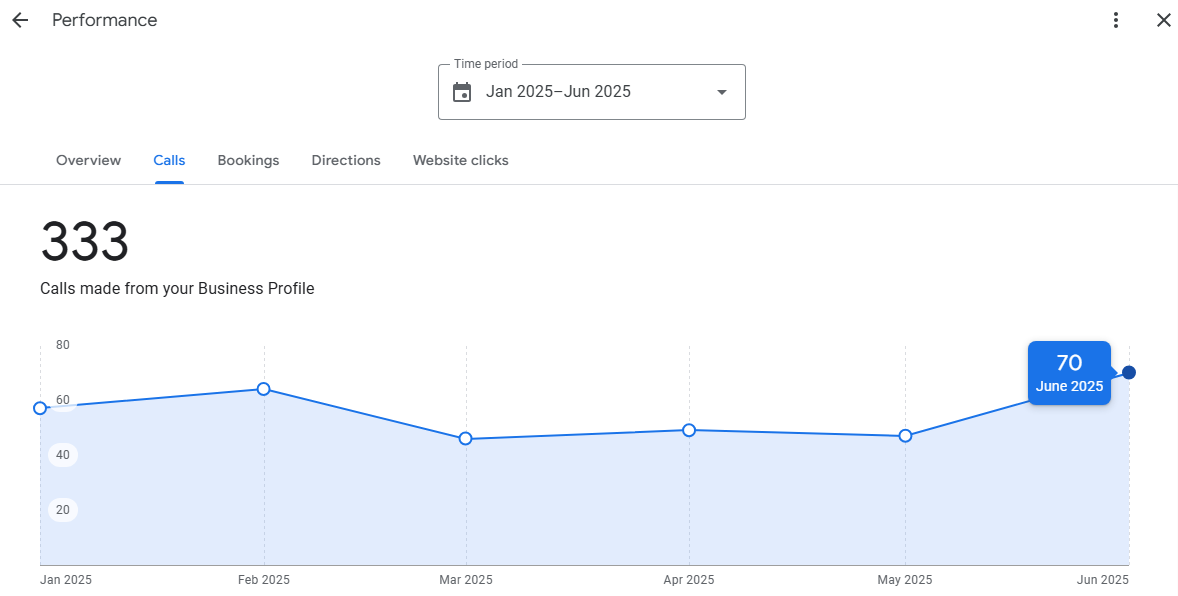Expand the Time period dropdown arrow
Viewport: 1178px width, 596px height.
721,92
